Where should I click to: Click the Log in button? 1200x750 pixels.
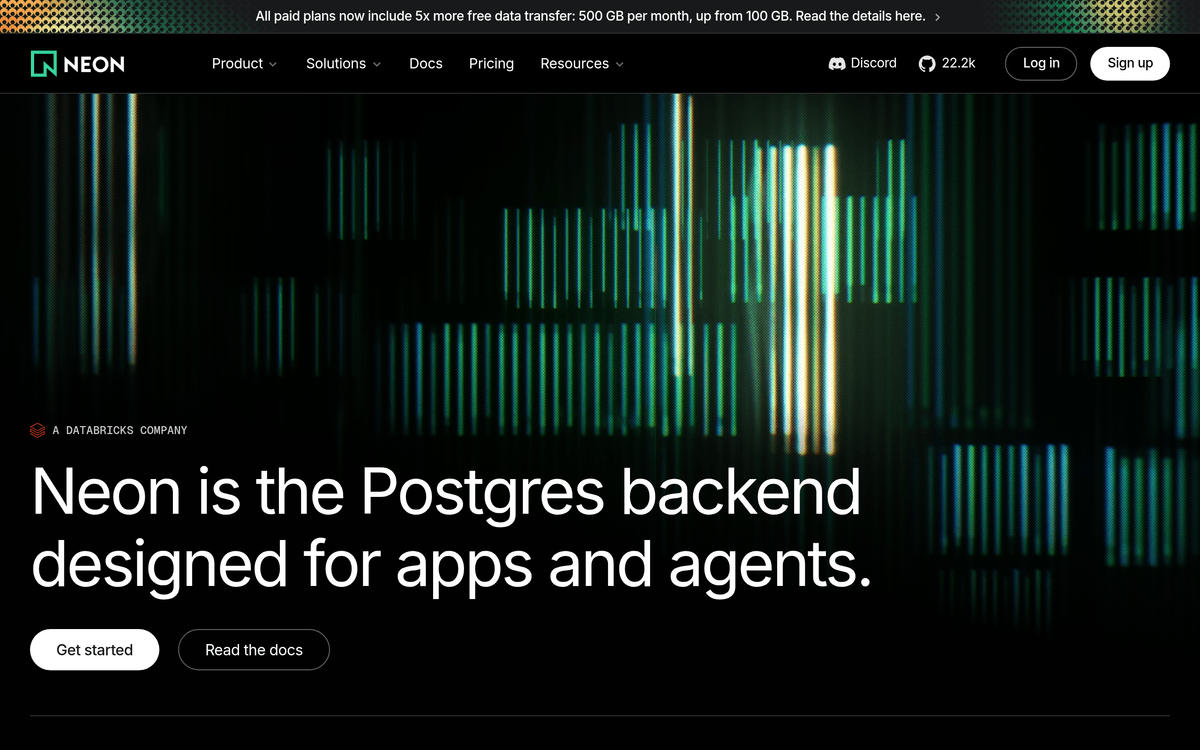point(1041,63)
